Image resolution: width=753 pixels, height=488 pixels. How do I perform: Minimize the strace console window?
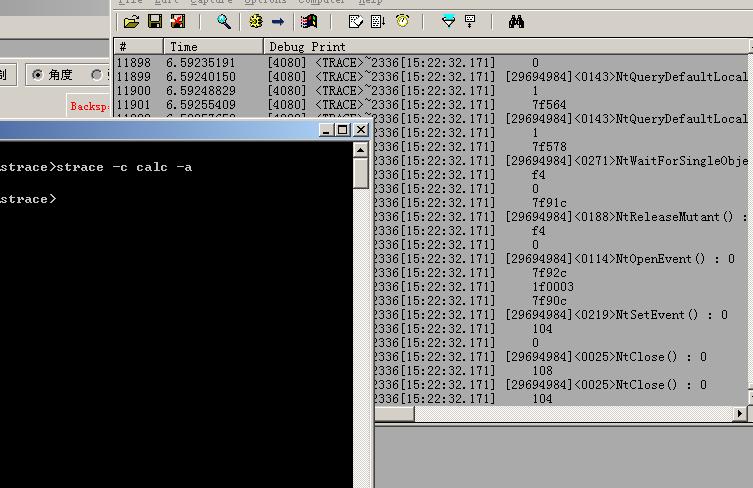click(326, 130)
